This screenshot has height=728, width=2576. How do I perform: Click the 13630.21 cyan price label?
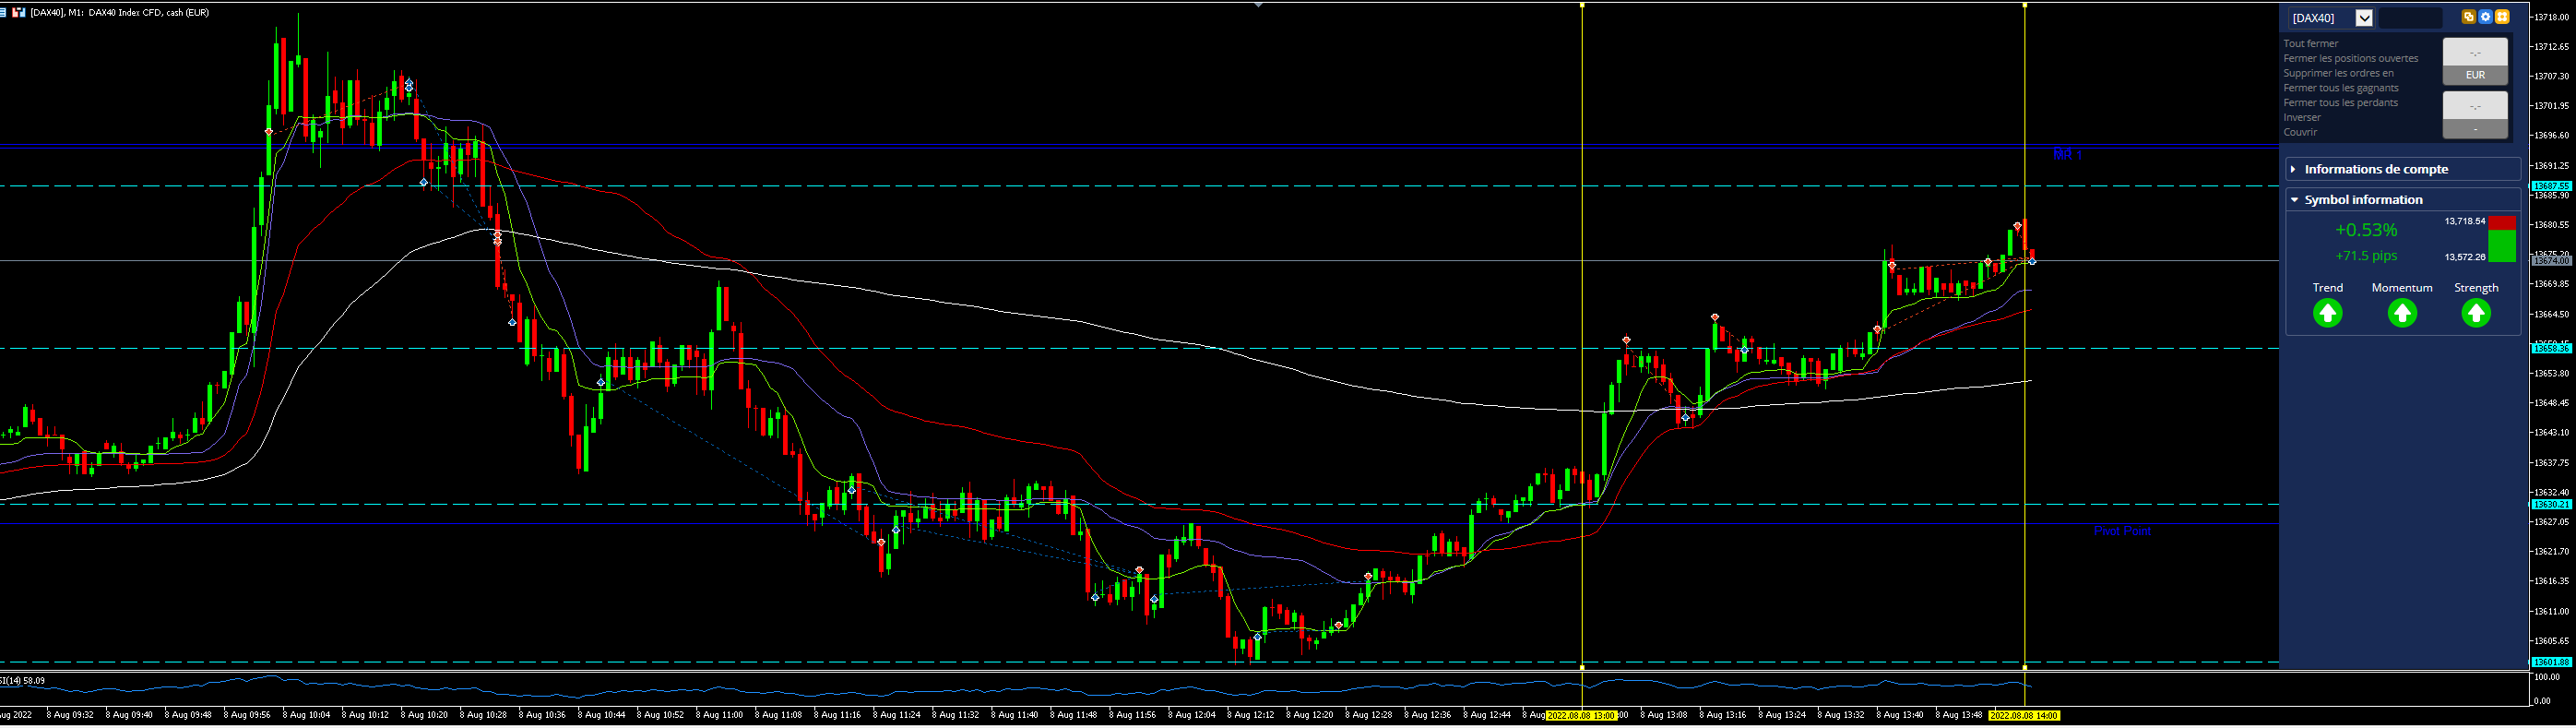pos(2550,505)
